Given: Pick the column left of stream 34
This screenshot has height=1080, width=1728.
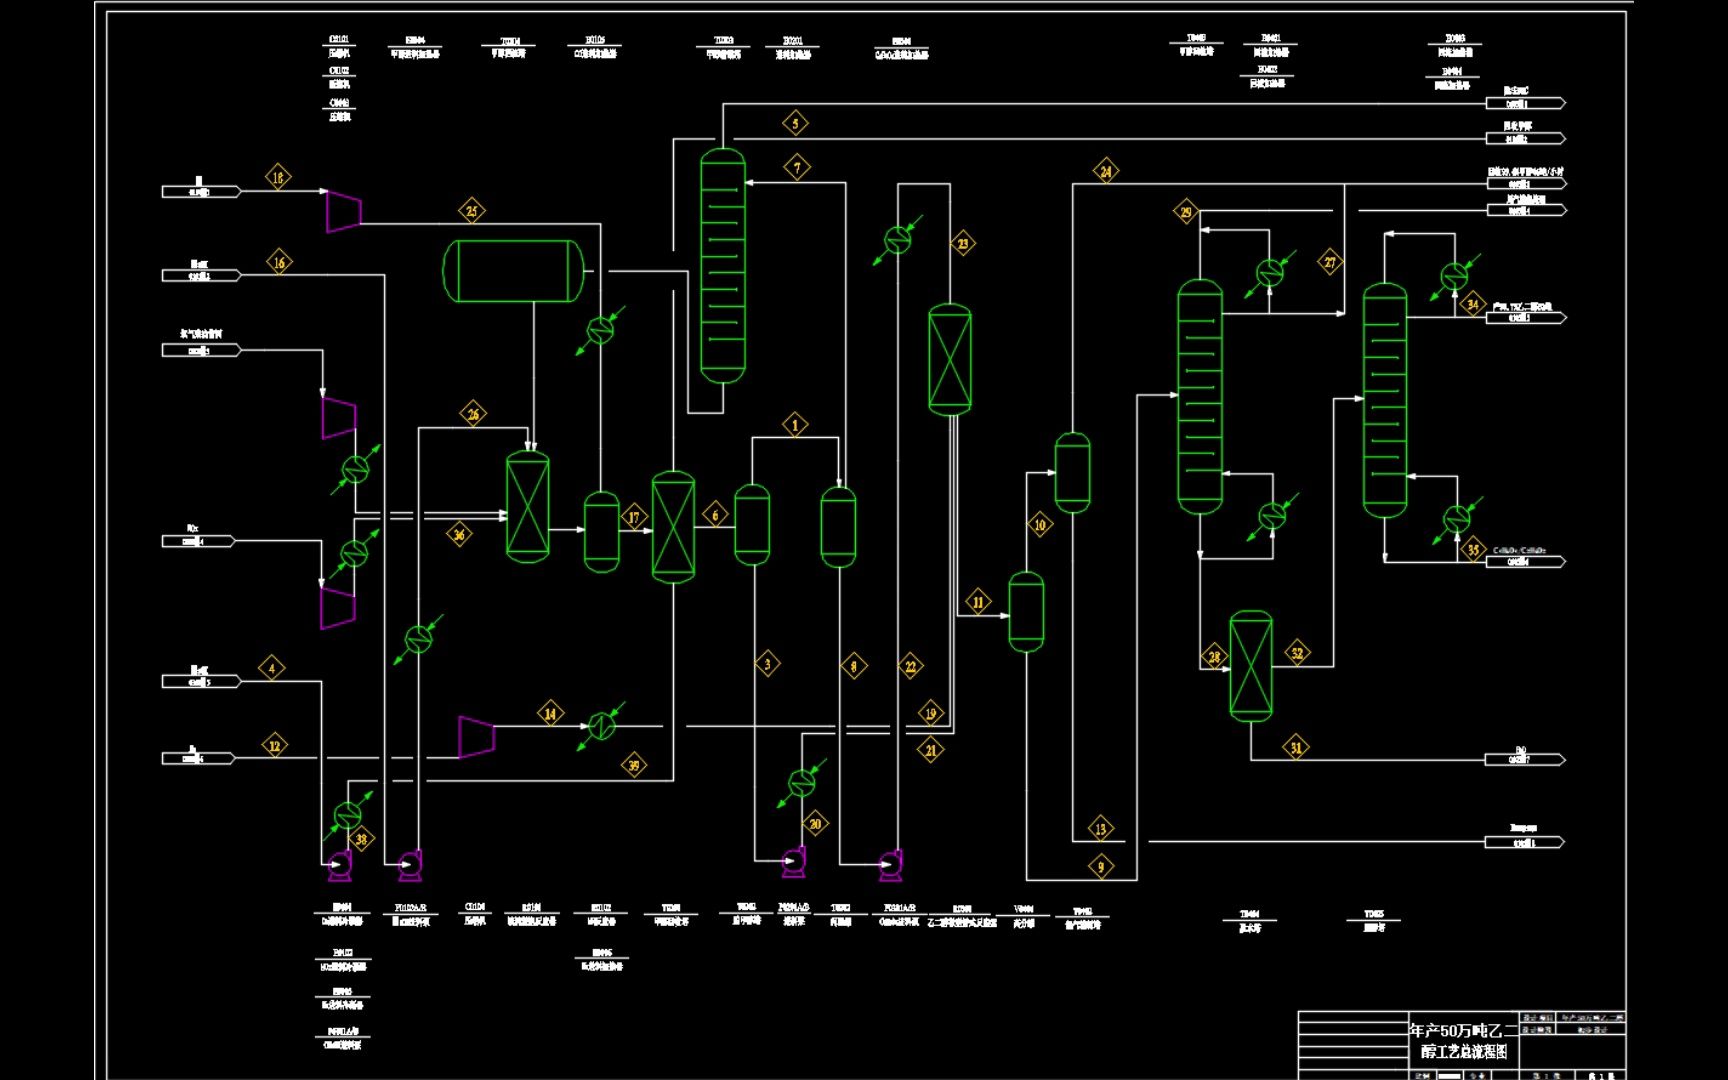Looking at the screenshot, I should click(1385, 401).
